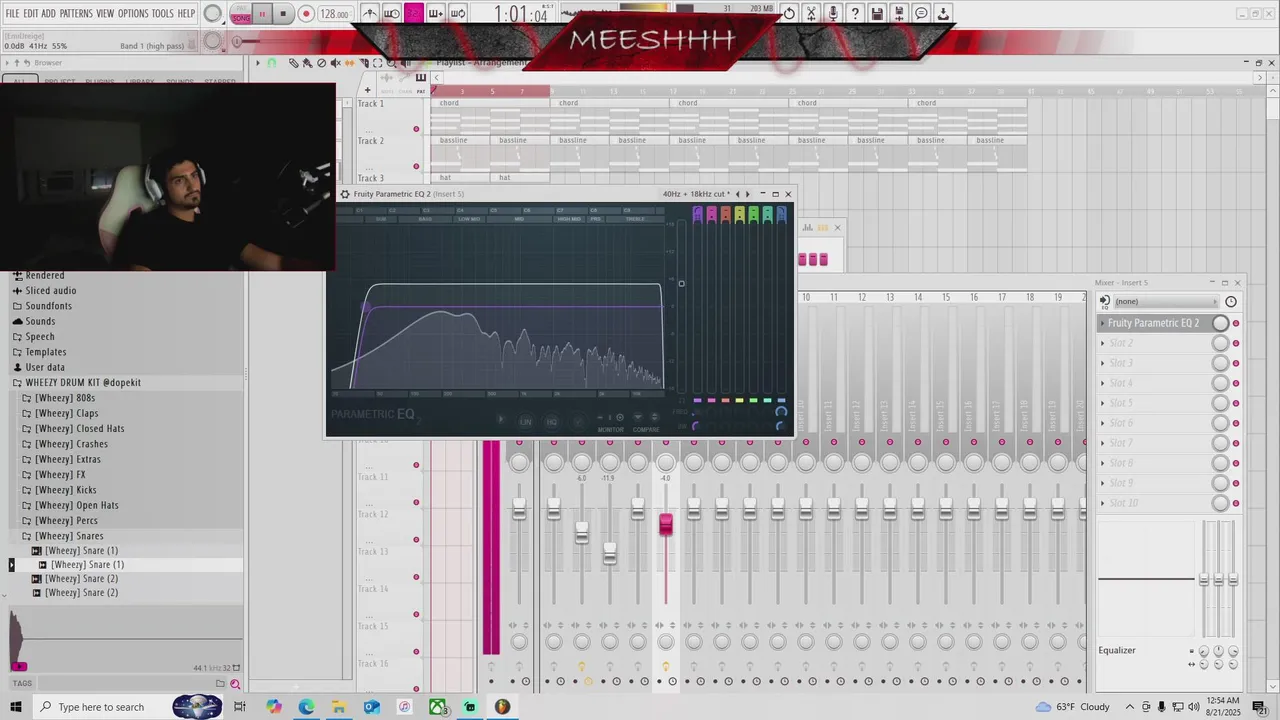This screenshot has width=1280, height=720.
Task: Click the main level slider handle in EQ
Action: click(681, 284)
